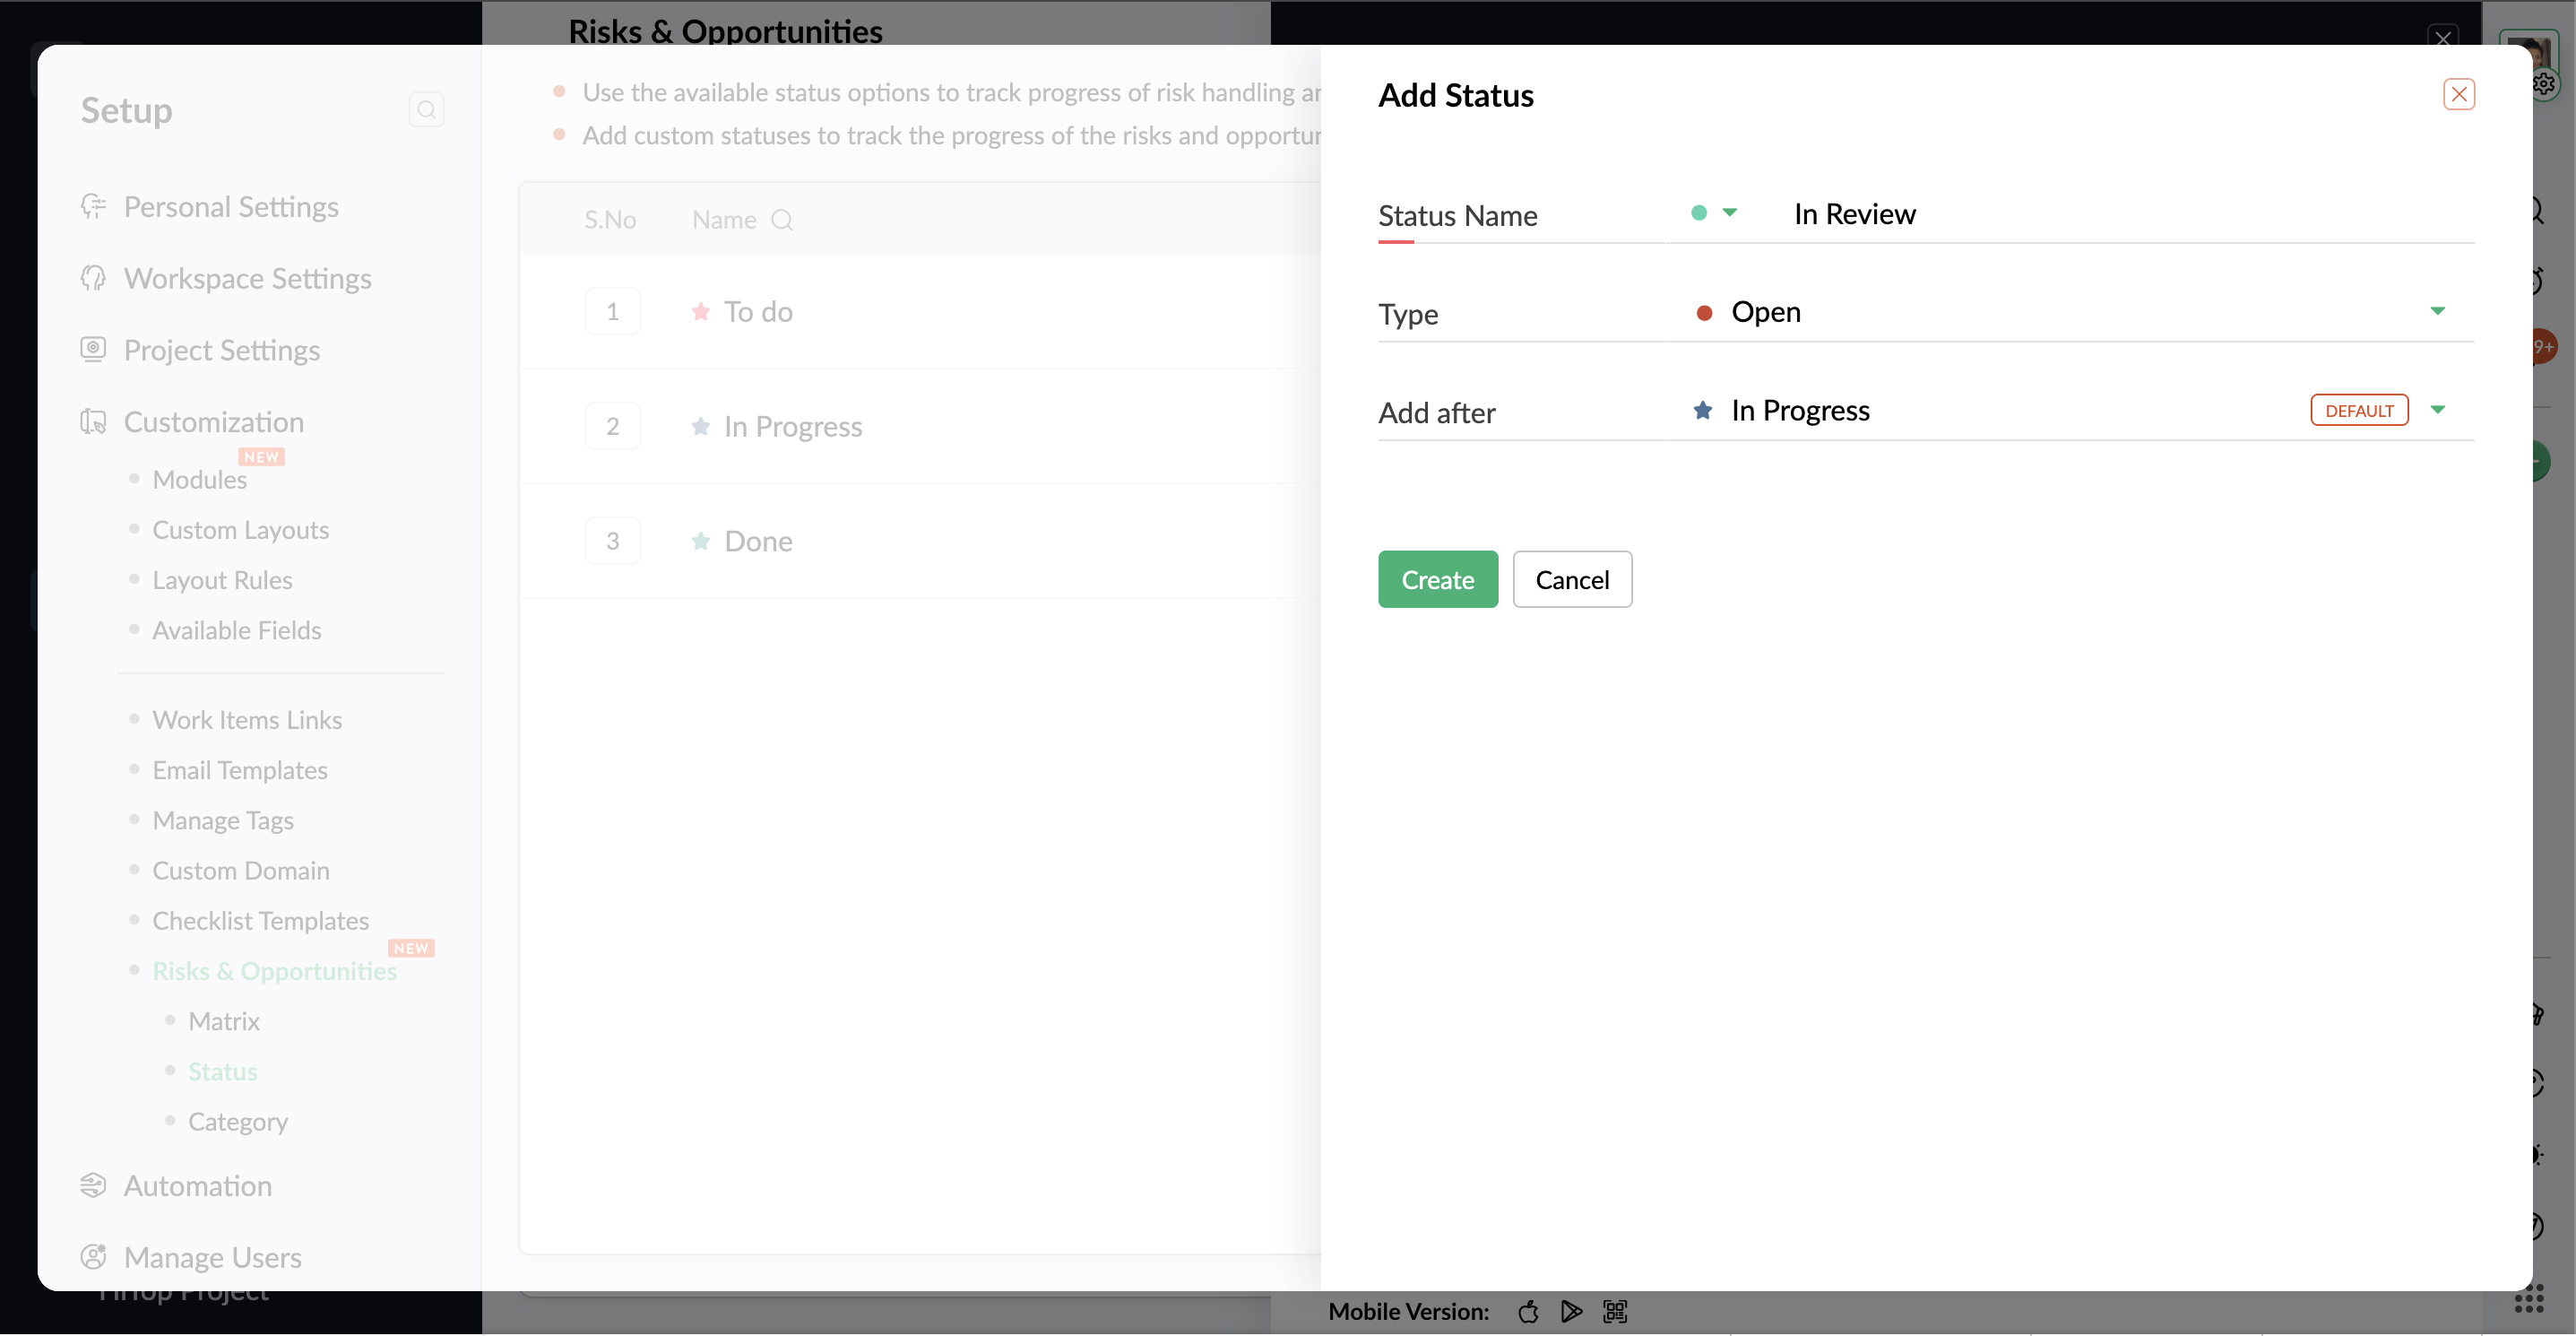Open the status color picker dropdown

[x=1728, y=213]
